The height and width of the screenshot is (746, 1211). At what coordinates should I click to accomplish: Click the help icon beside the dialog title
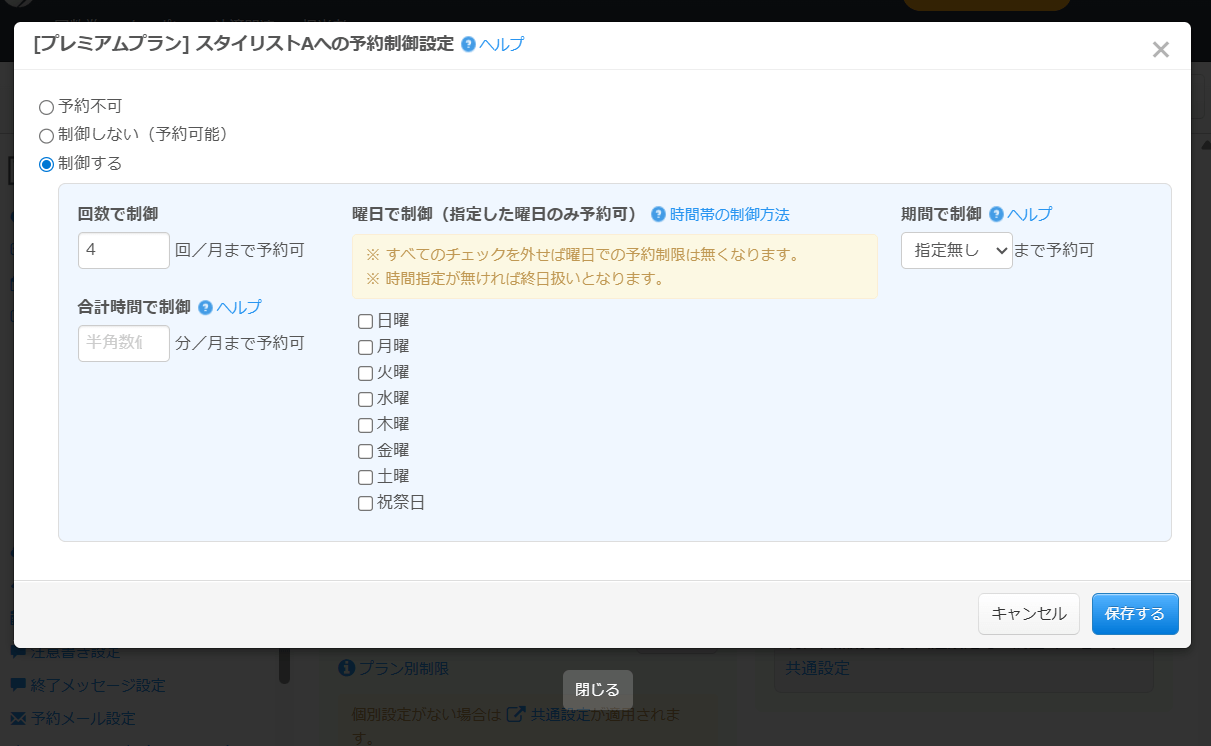point(468,45)
